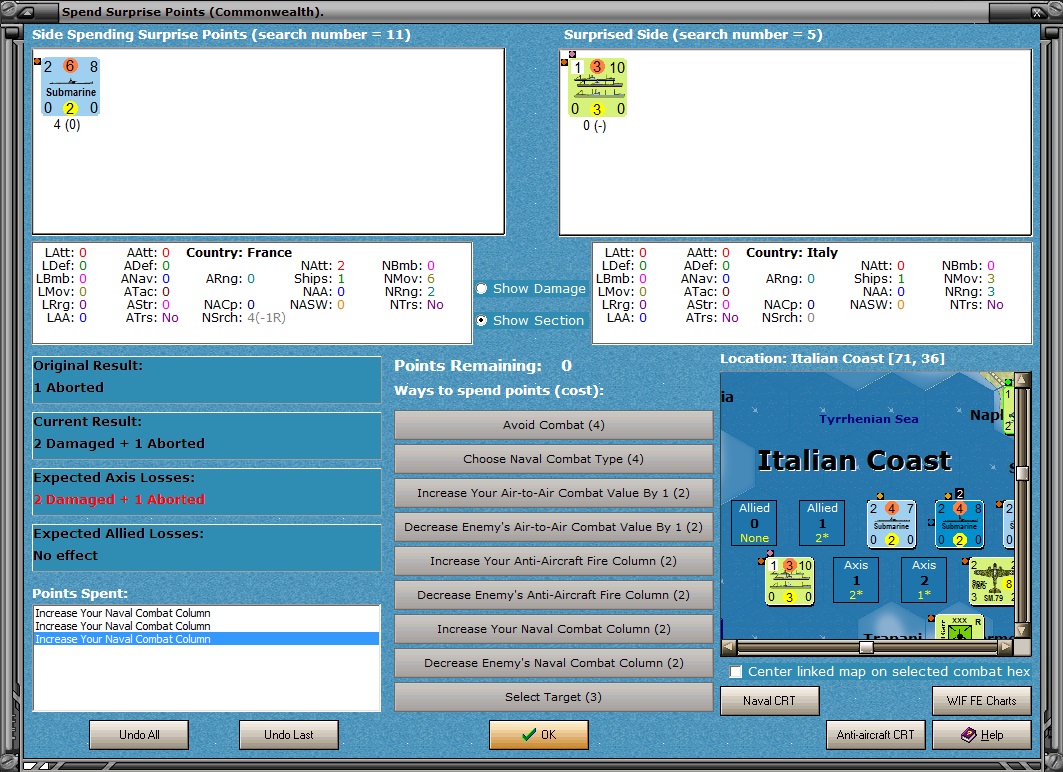Tick Center linked map on selected combat hex
Image resolution: width=1063 pixels, height=772 pixels.
[x=736, y=672]
